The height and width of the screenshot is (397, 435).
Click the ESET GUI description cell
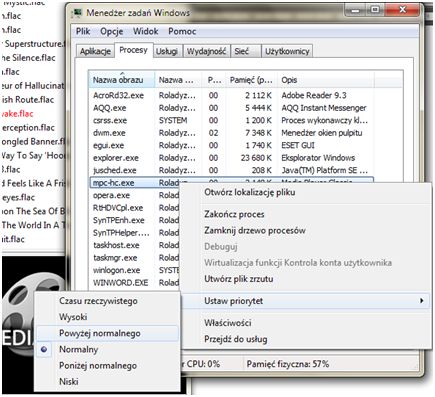[298, 146]
